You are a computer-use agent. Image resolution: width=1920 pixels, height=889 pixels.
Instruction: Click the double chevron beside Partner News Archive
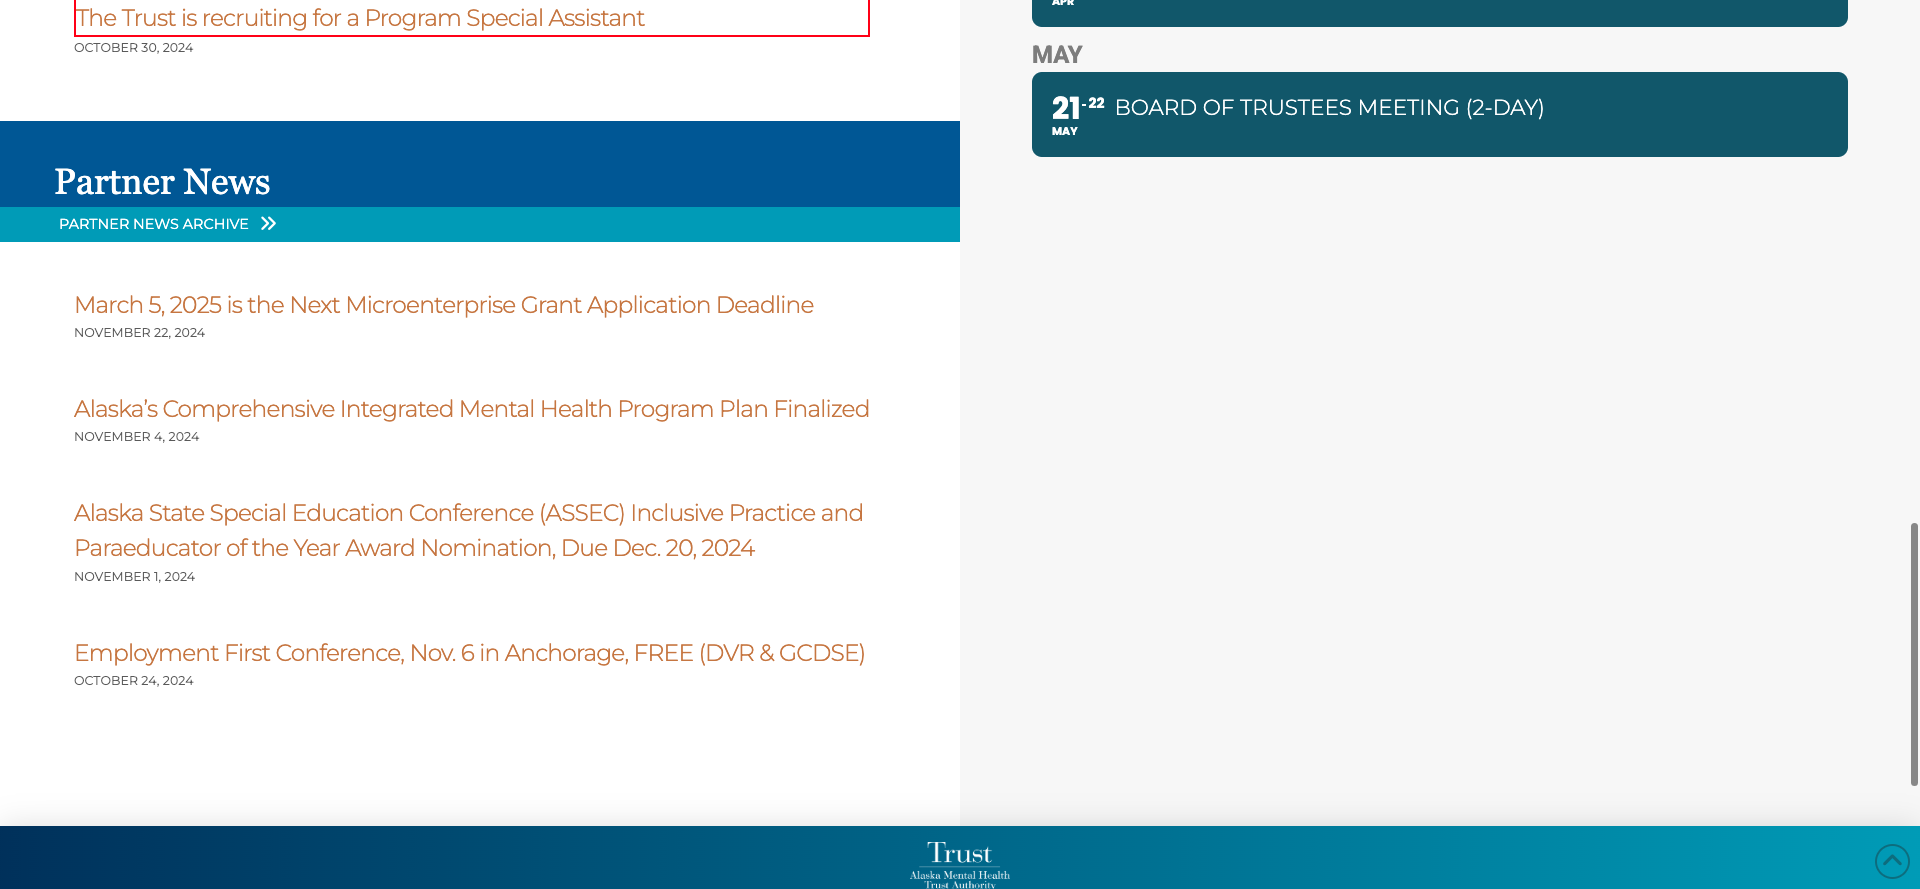(268, 224)
